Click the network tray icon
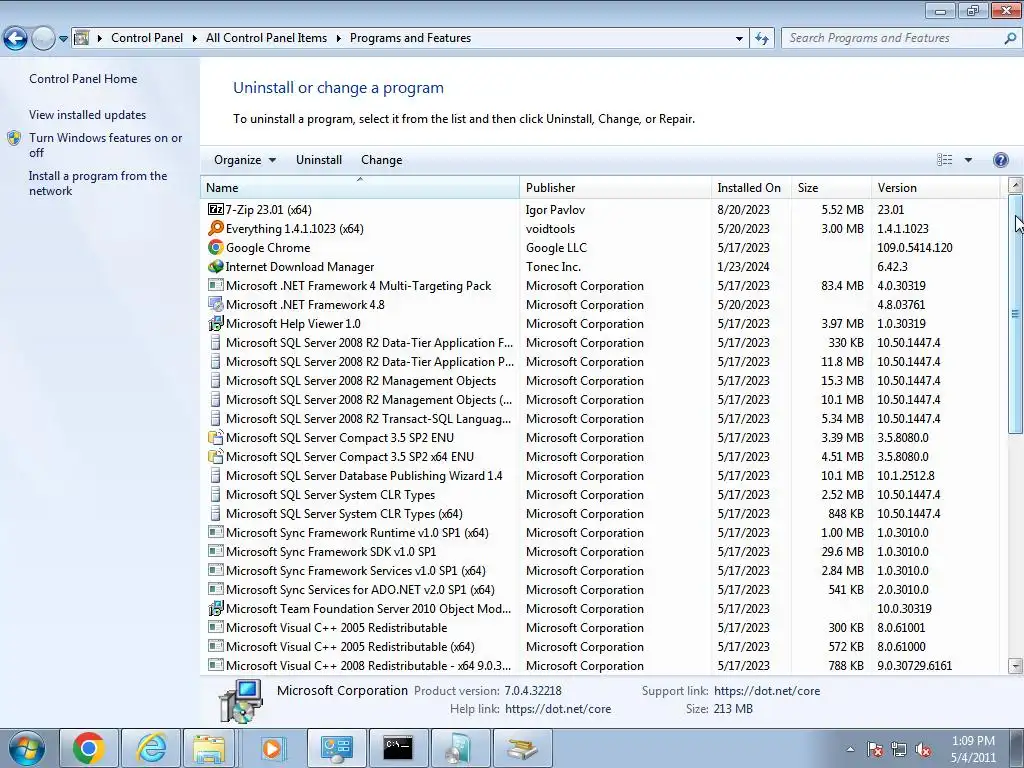 (899, 750)
